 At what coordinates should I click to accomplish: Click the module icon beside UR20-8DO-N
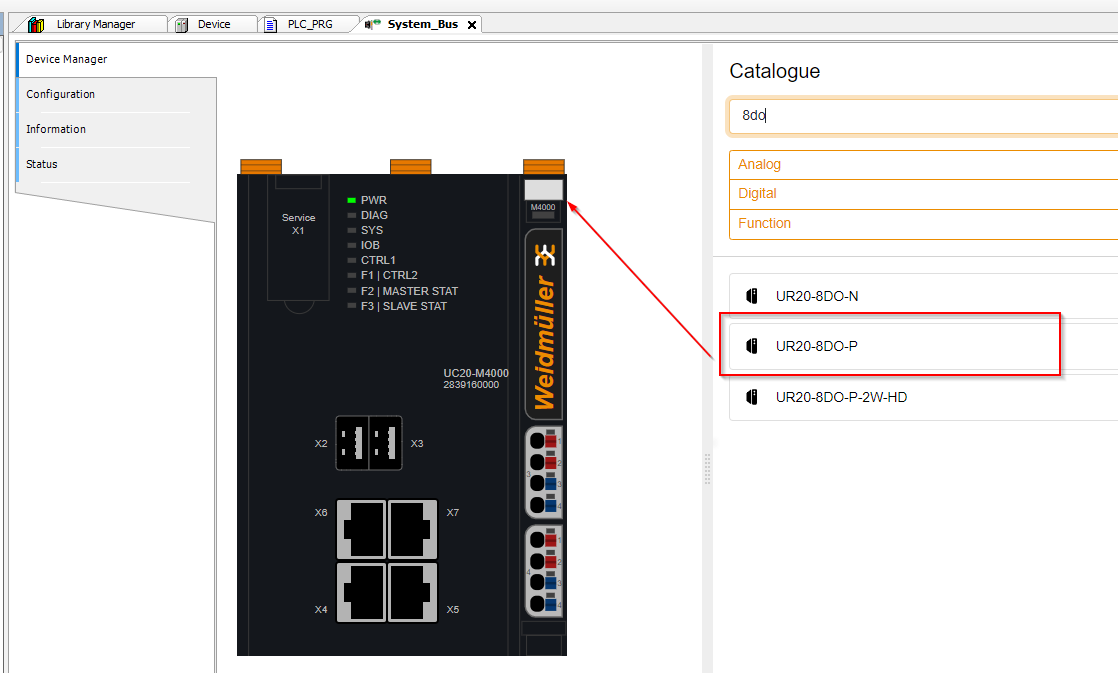pyautogui.click(x=752, y=296)
